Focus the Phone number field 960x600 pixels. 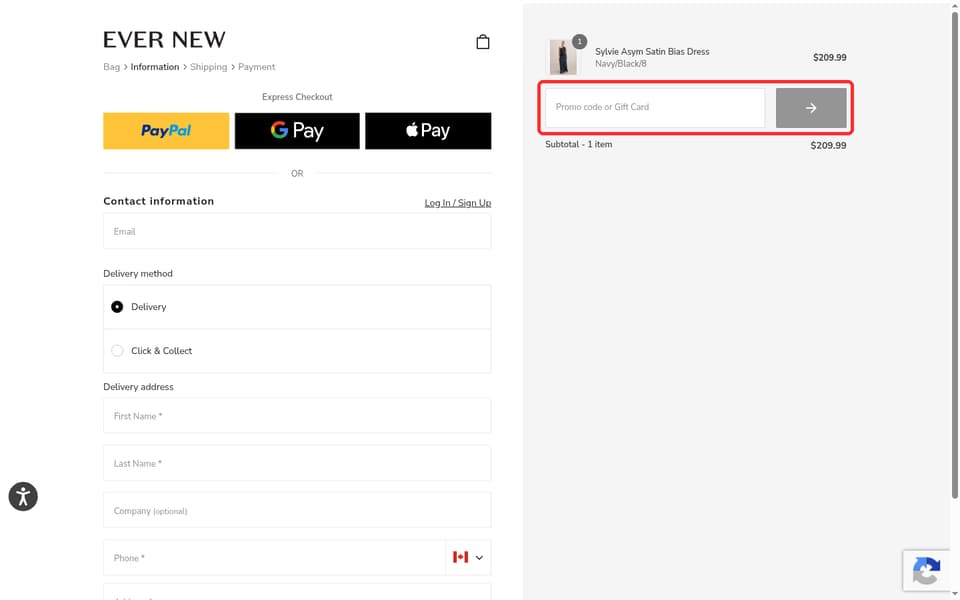(x=274, y=558)
